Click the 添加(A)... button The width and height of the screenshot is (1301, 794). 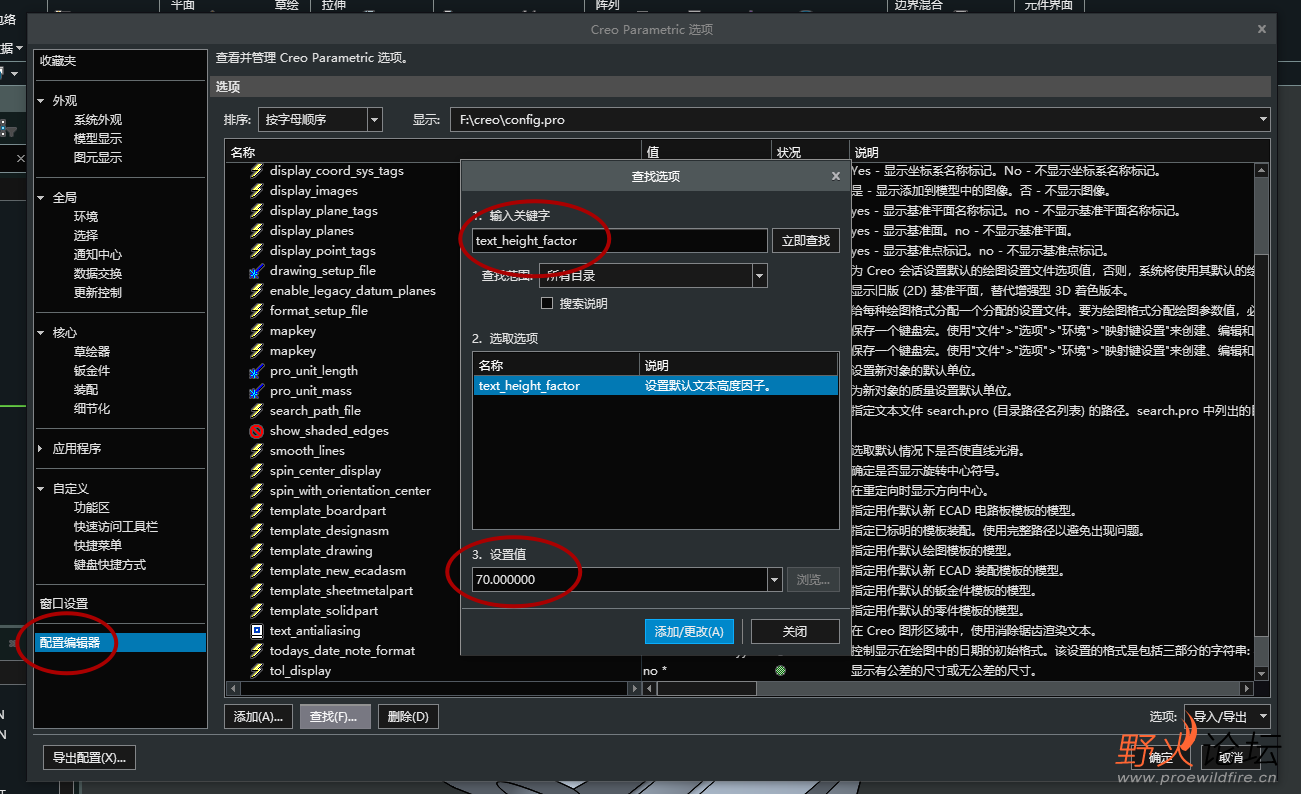pyautogui.click(x=259, y=716)
